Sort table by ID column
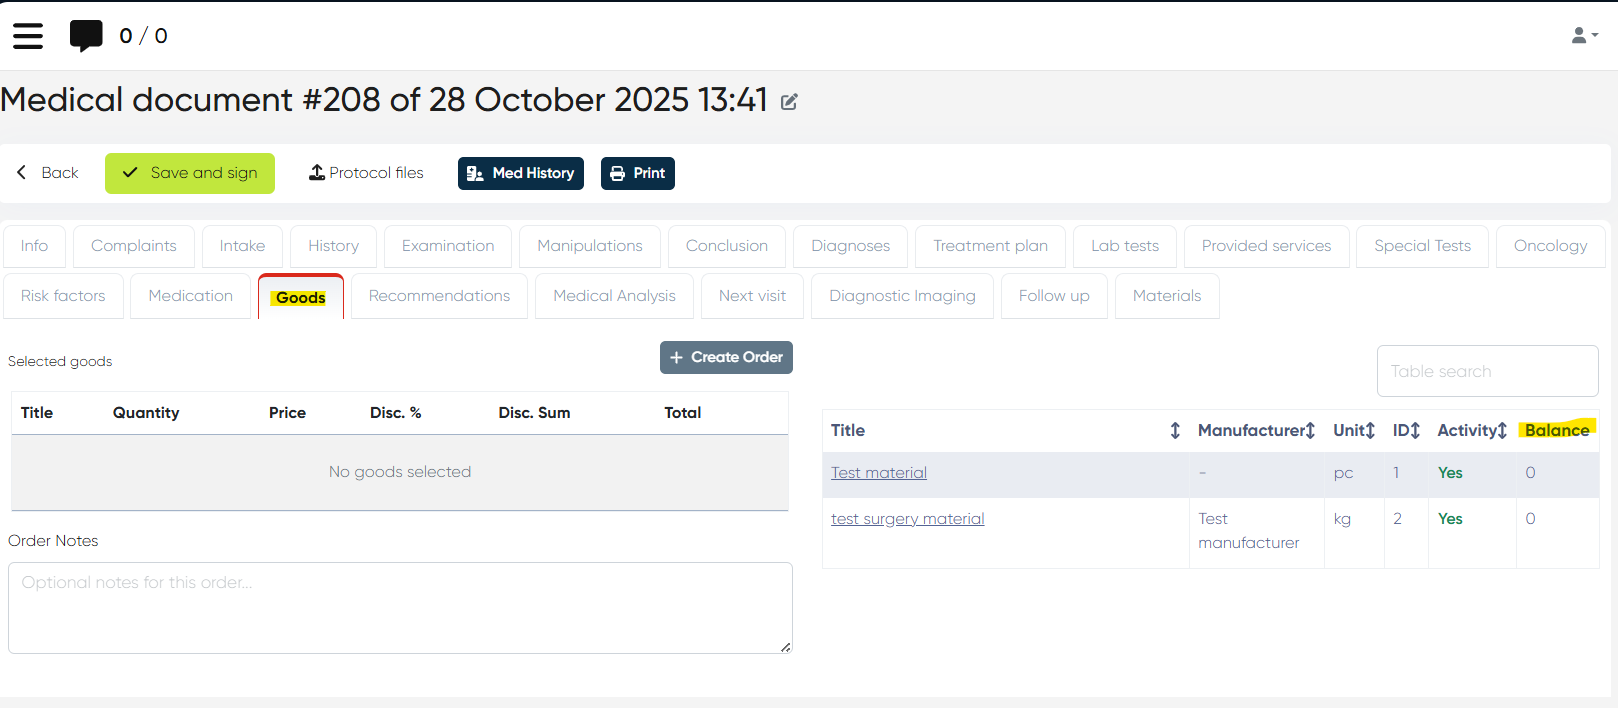1618x708 pixels. click(1415, 431)
